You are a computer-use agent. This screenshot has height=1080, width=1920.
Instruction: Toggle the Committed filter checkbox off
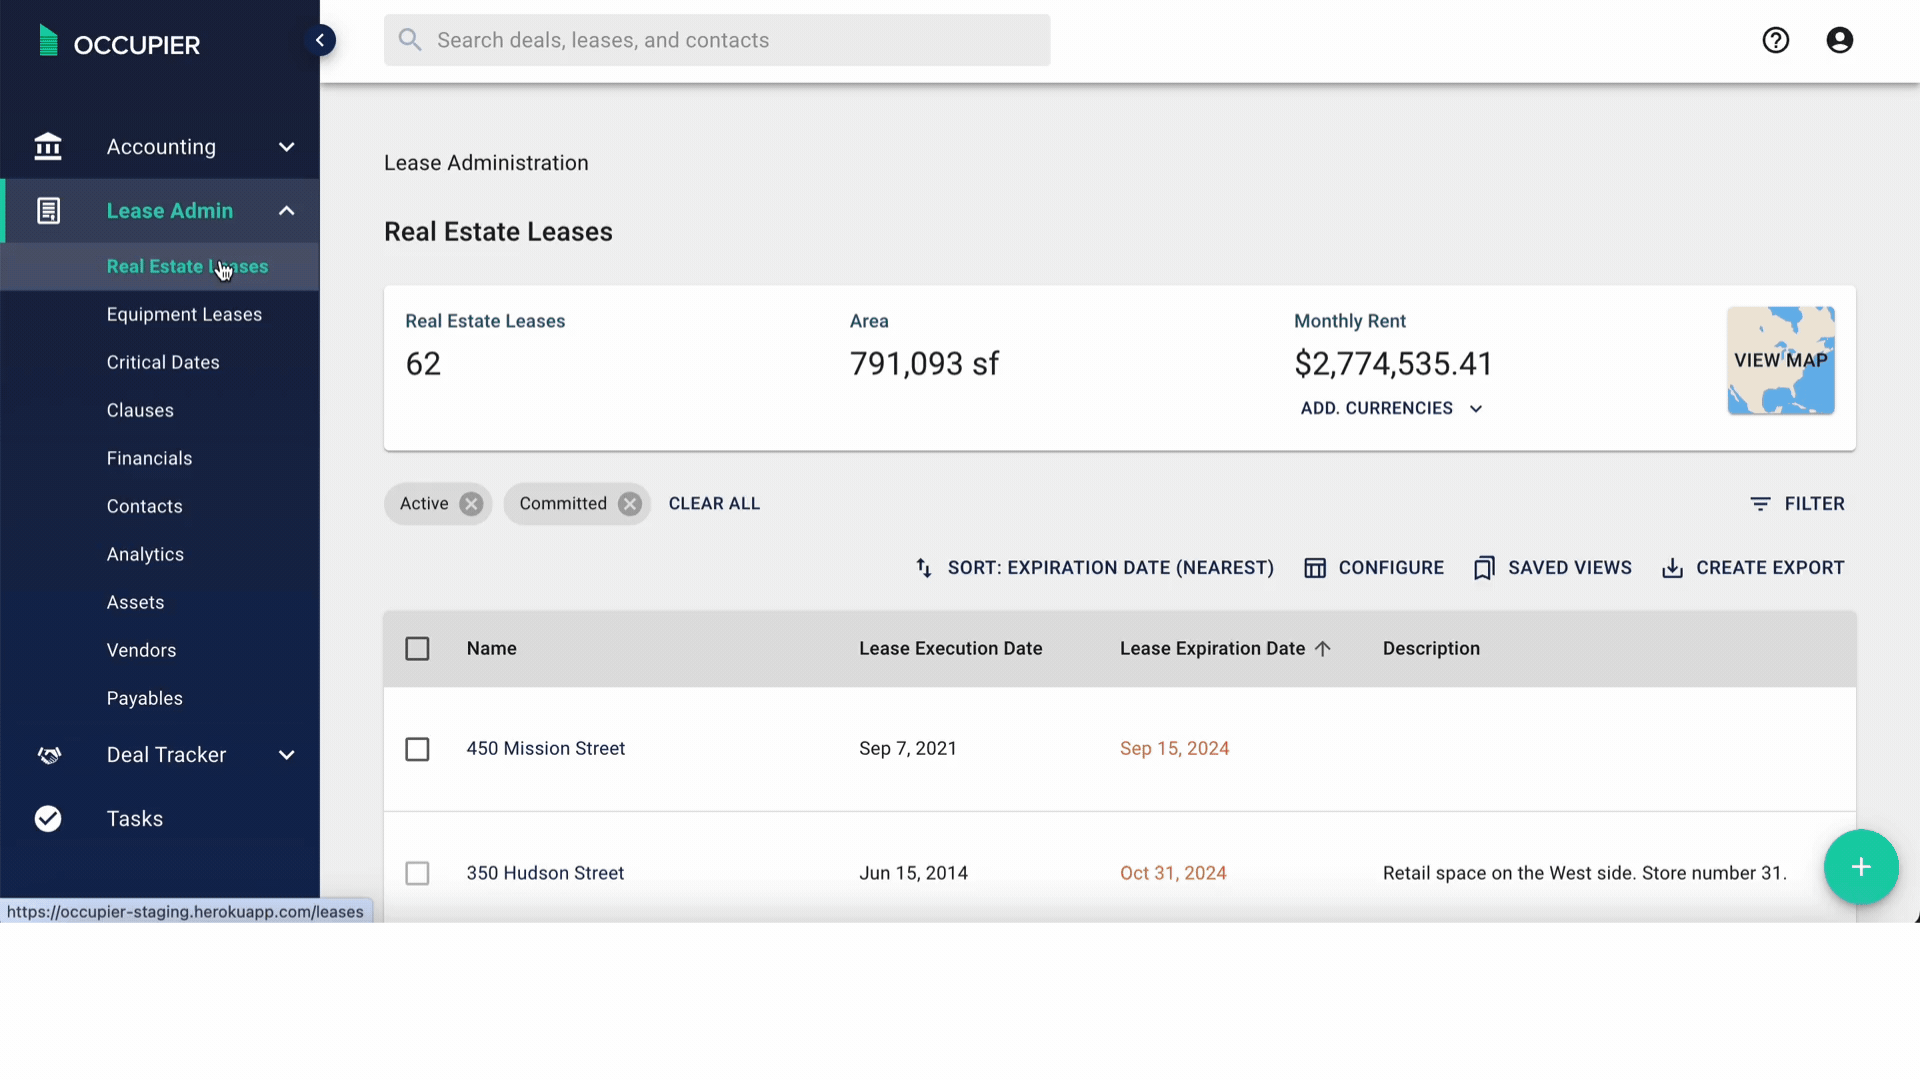(x=629, y=502)
